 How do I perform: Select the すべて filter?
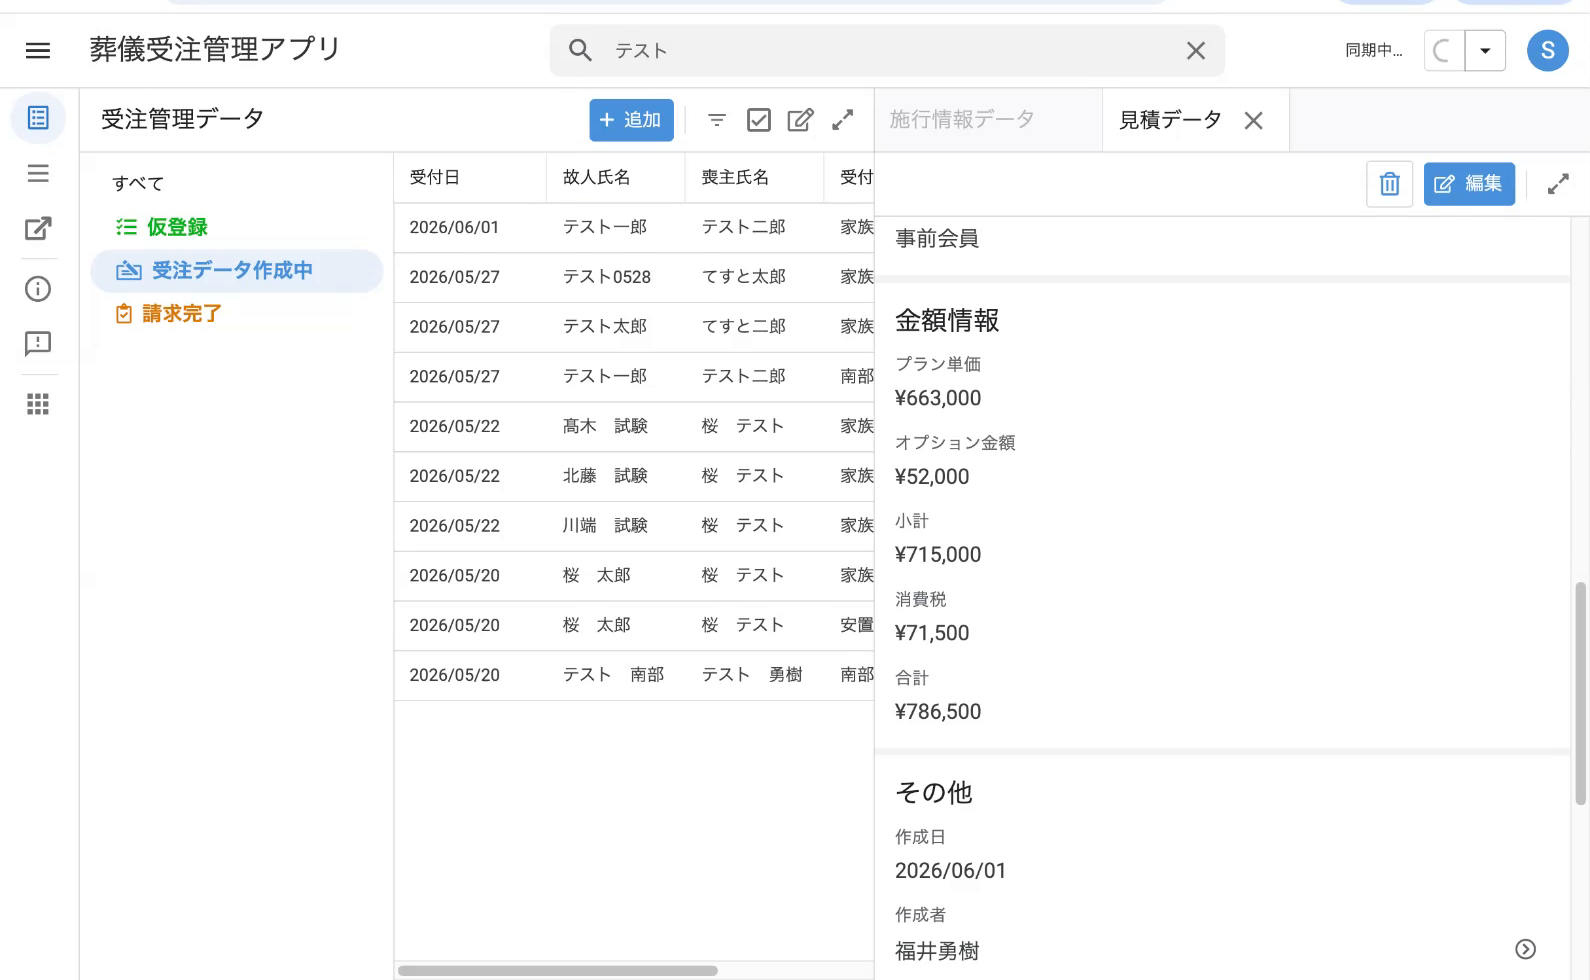[138, 183]
